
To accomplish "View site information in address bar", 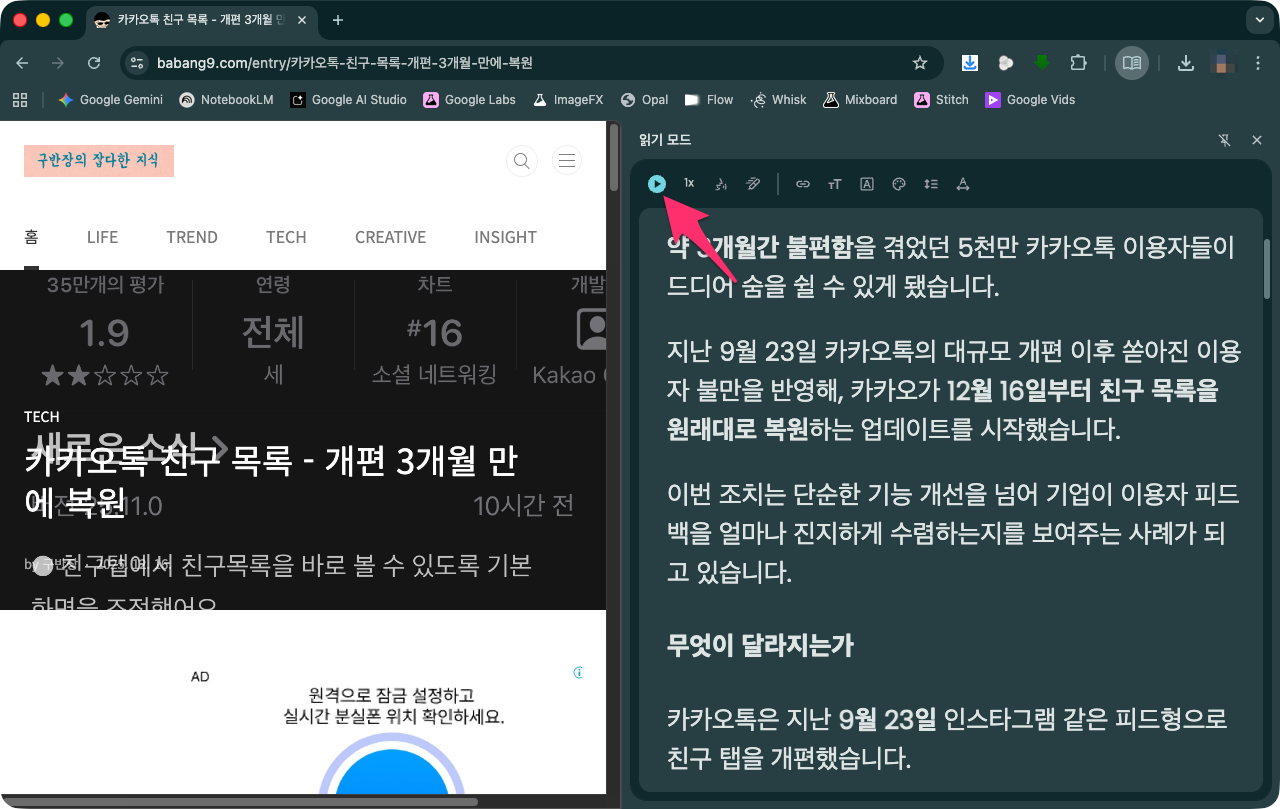I will click(x=139, y=63).
